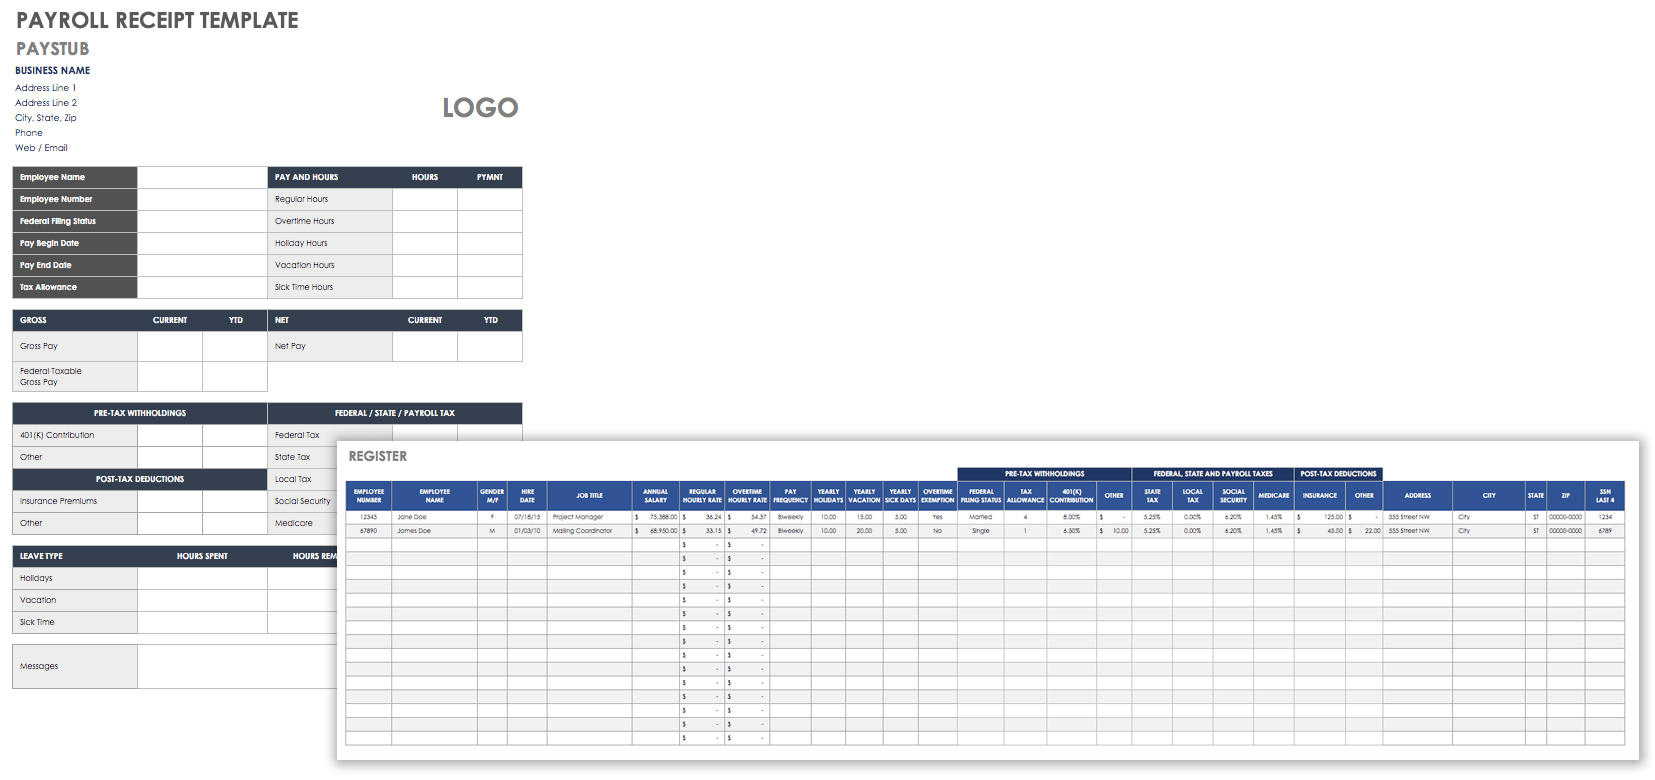Viewport: 1655px width, 780px height.
Task: Select SSN last 4 value 6789
Action: 1605,531
